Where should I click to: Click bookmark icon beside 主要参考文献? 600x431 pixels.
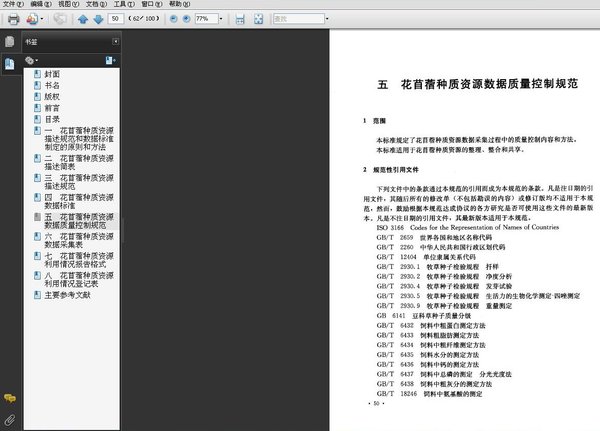point(37,295)
